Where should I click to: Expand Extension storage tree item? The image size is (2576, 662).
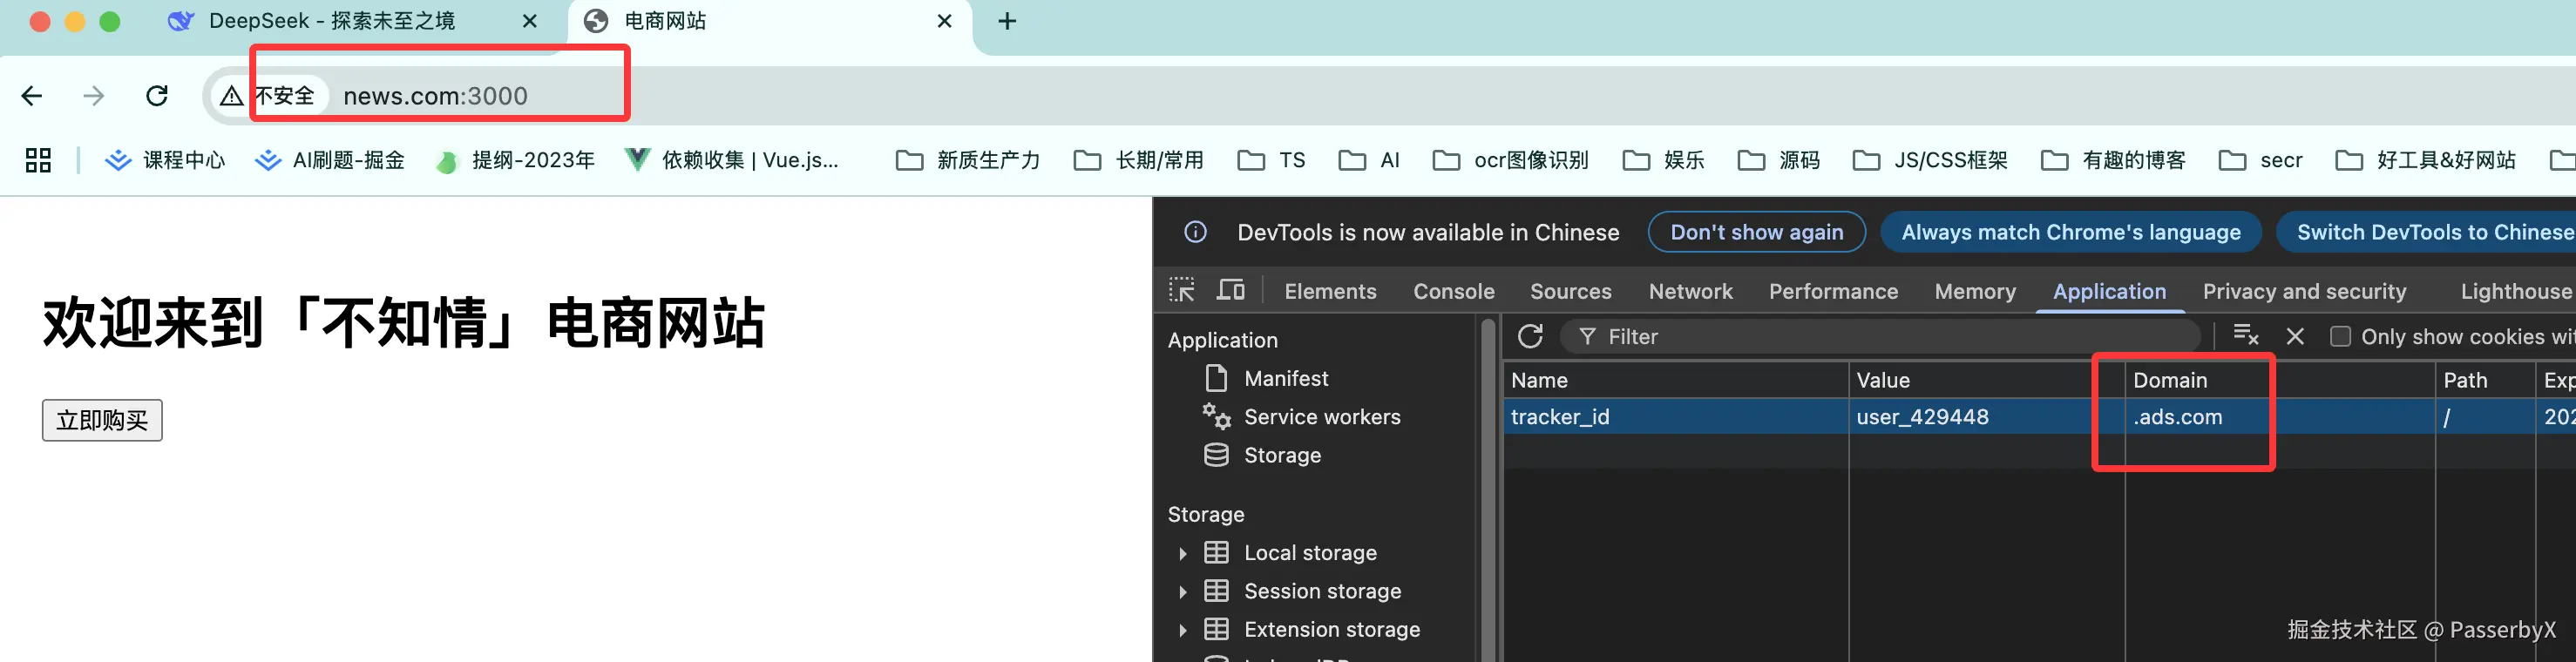pos(1182,630)
